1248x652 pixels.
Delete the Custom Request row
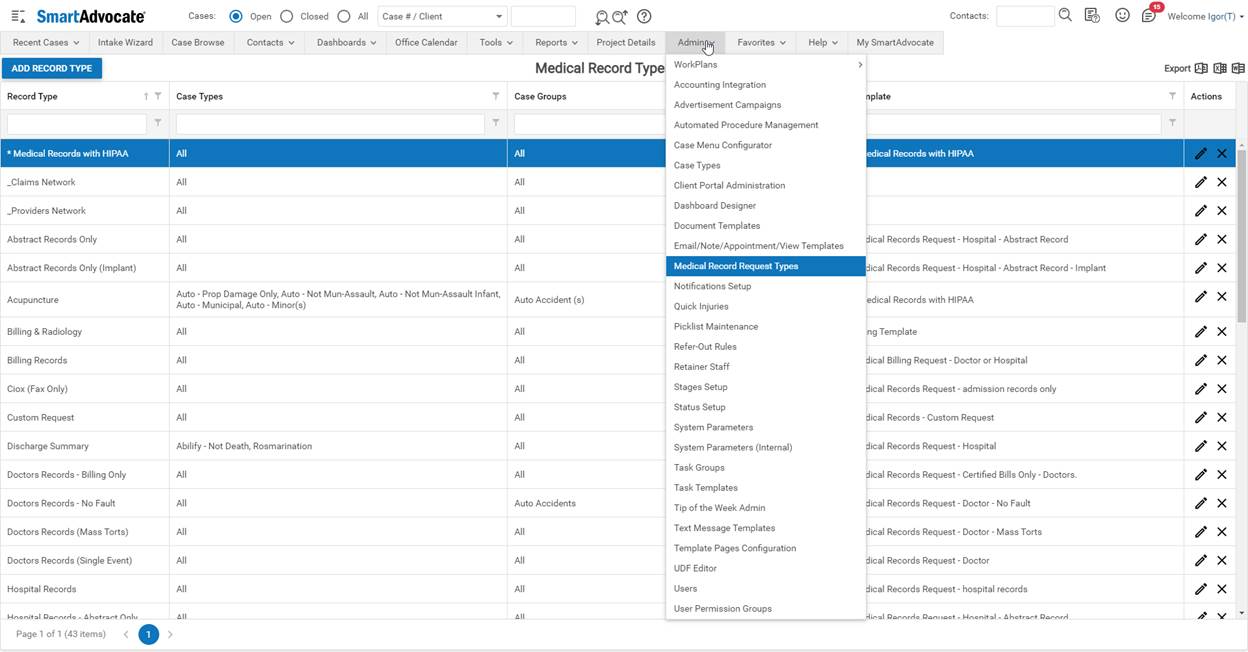point(1222,418)
